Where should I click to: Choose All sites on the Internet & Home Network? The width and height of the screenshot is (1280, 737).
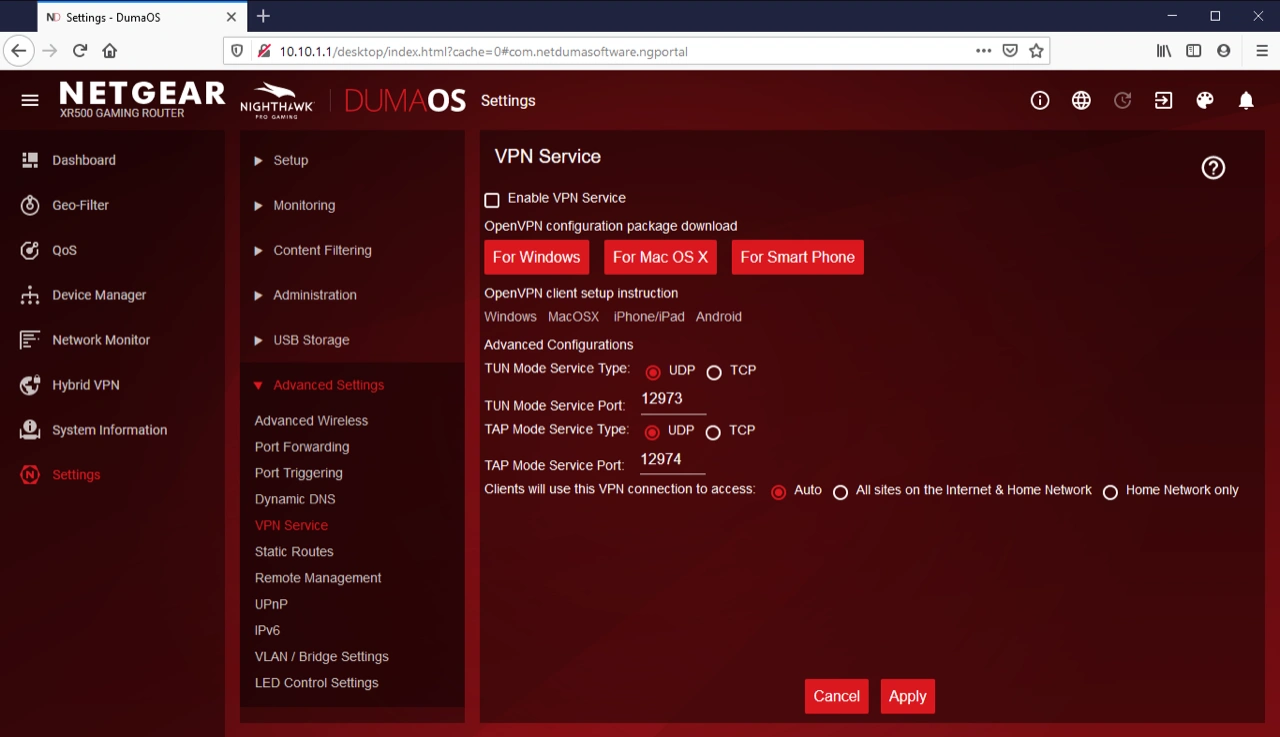pos(841,492)
